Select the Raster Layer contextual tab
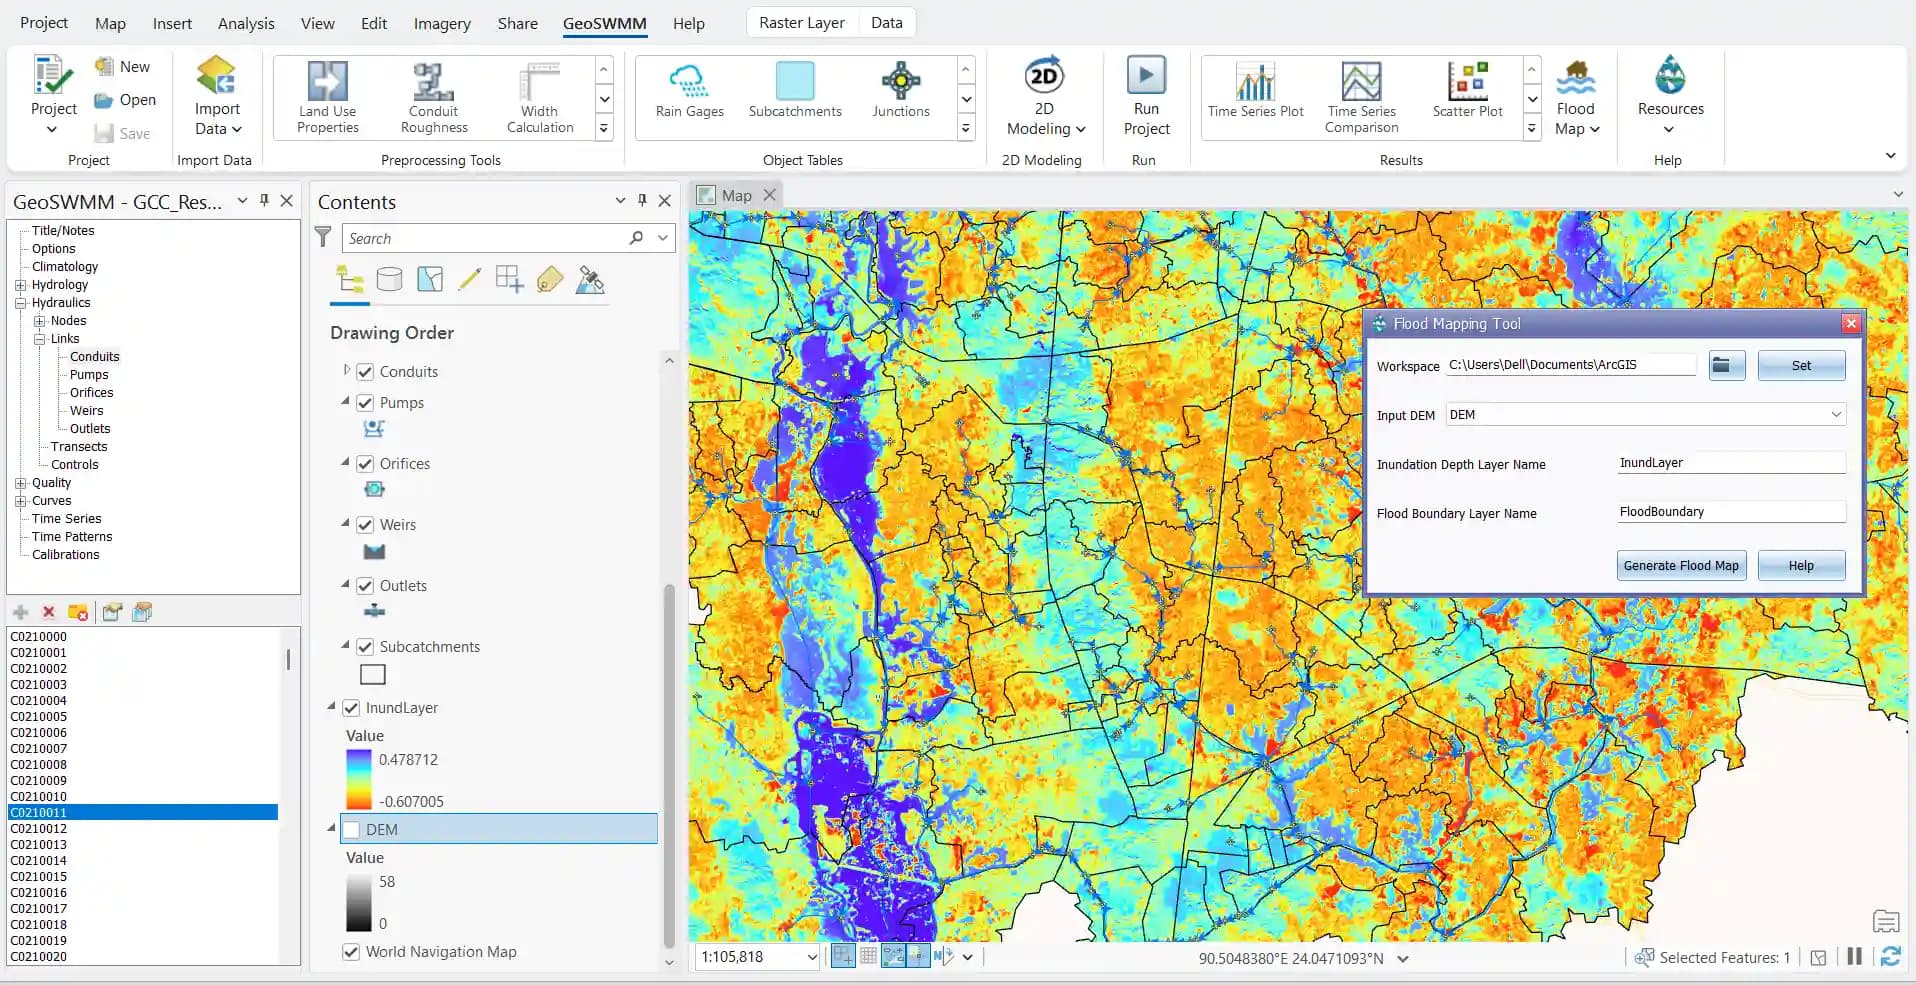Viewport: 1916px width, 985px height. (x=801, y=23)
